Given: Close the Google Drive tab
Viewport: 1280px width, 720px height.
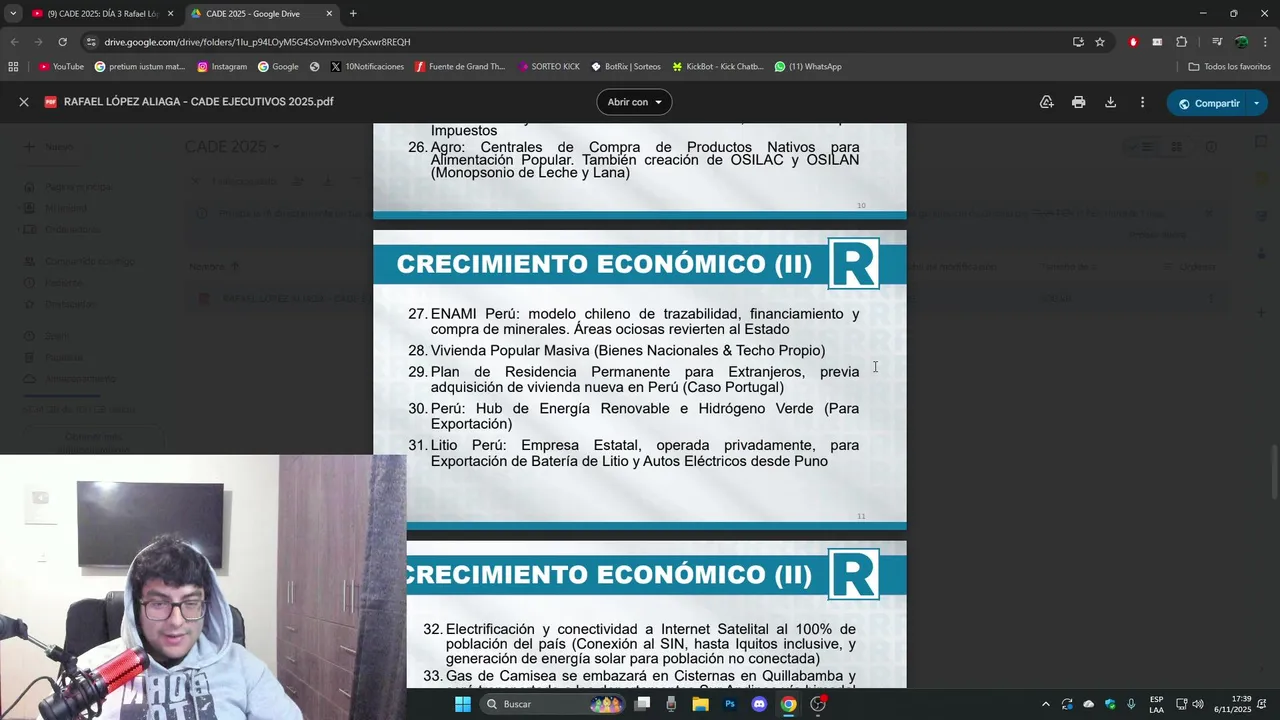Looking at the screenshot, I should coord(329,13).
